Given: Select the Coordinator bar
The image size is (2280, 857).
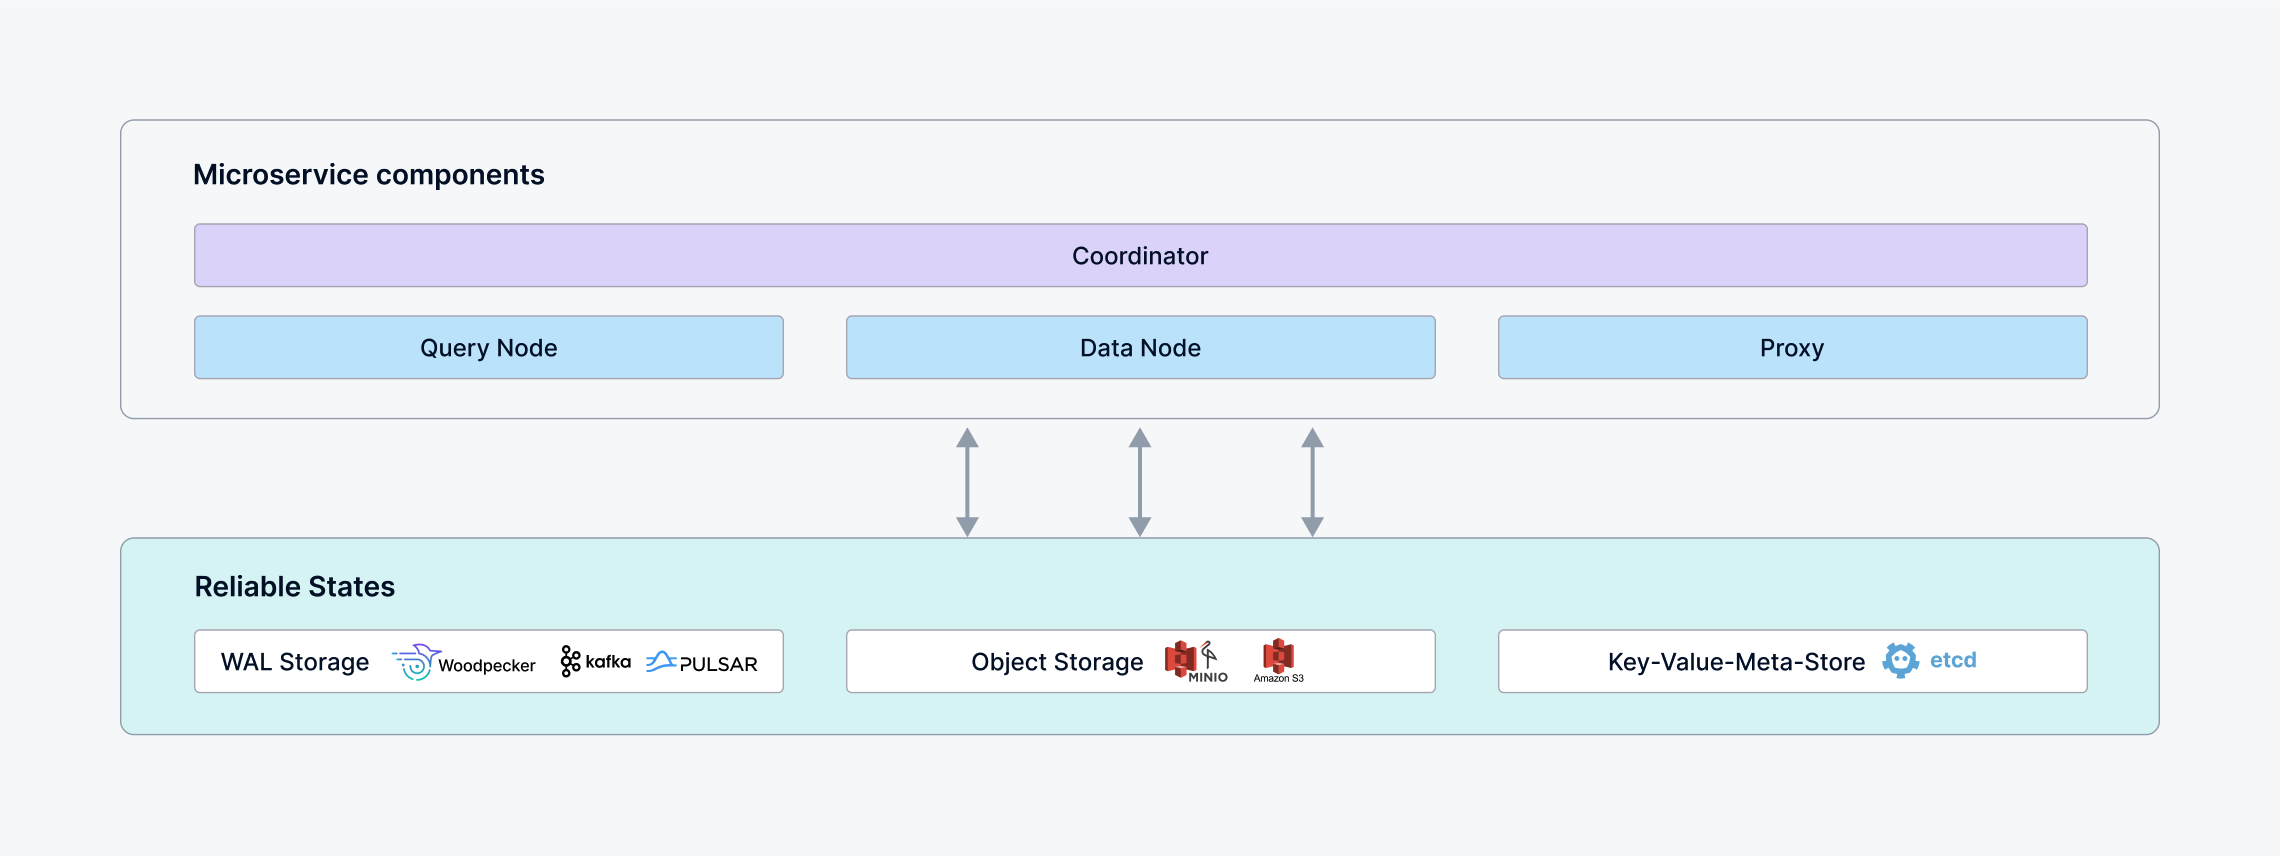Looking at the screenshot, I should [x=1140, y=256].
